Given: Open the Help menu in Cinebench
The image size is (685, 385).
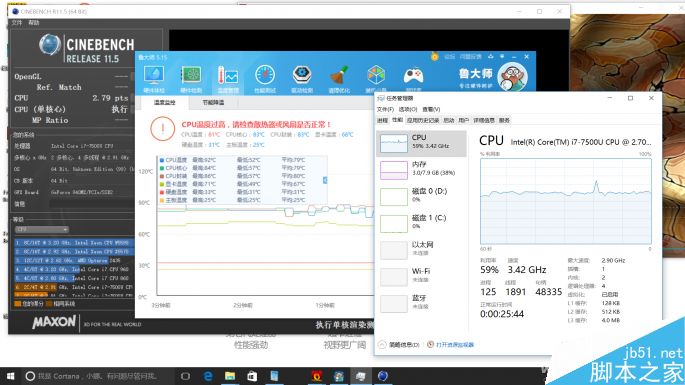Looking at the screenshot, I should coord(34,23).
